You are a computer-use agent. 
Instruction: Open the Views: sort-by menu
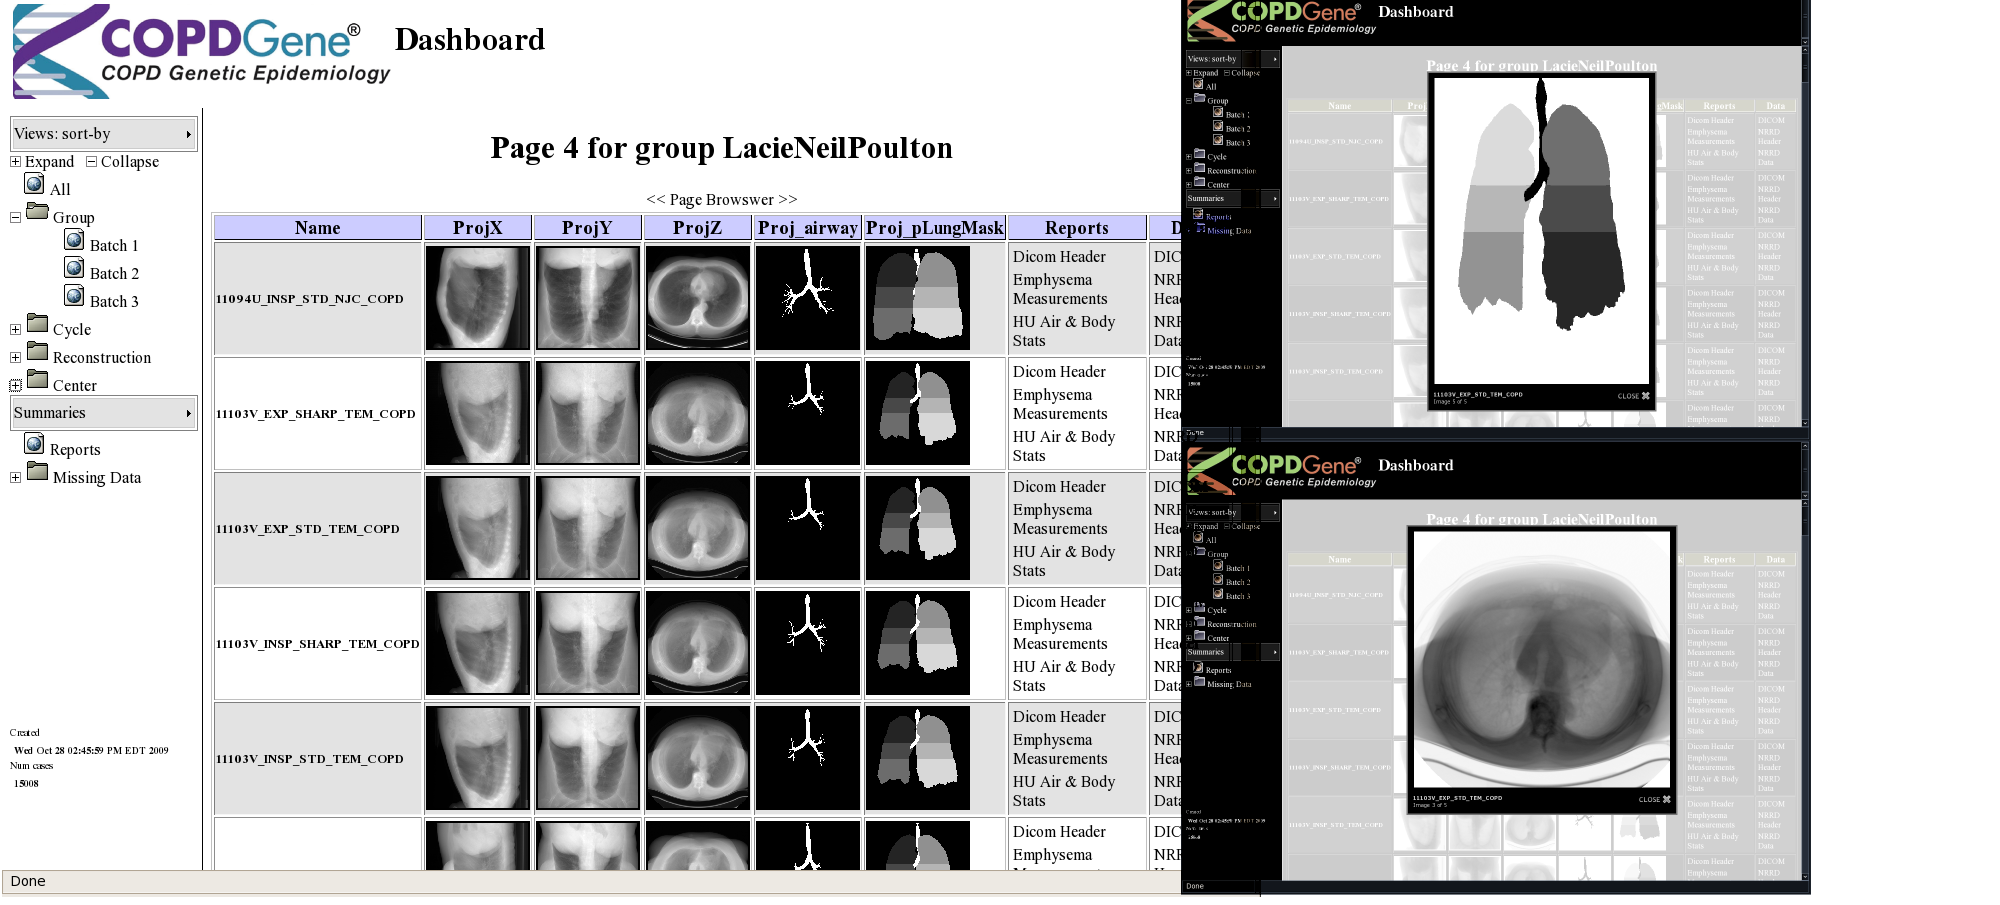tap(103, 134)
